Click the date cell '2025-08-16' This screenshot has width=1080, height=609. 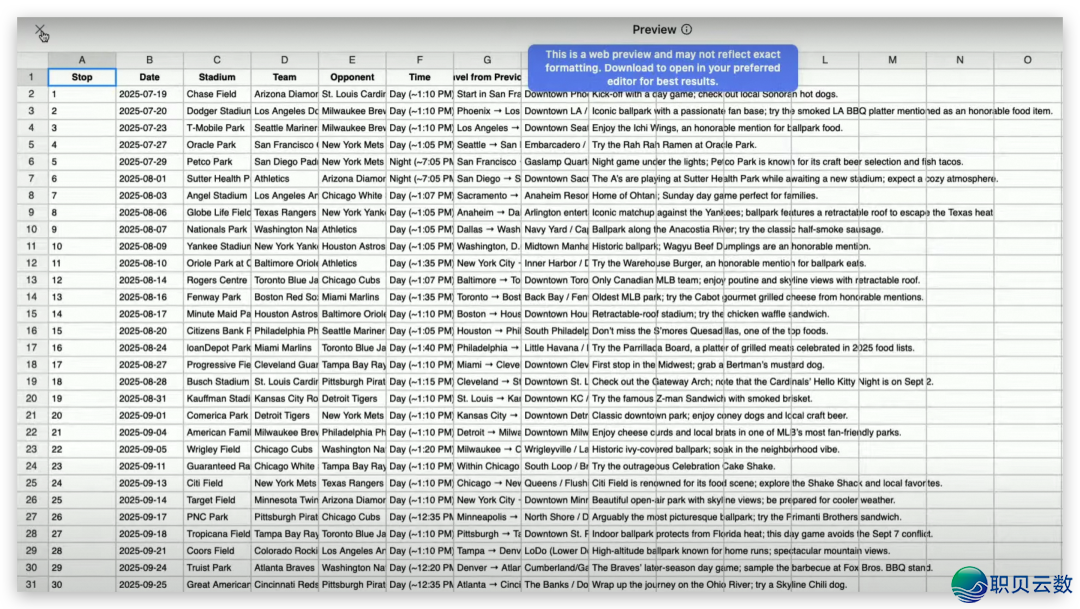[x=149, y=297]
